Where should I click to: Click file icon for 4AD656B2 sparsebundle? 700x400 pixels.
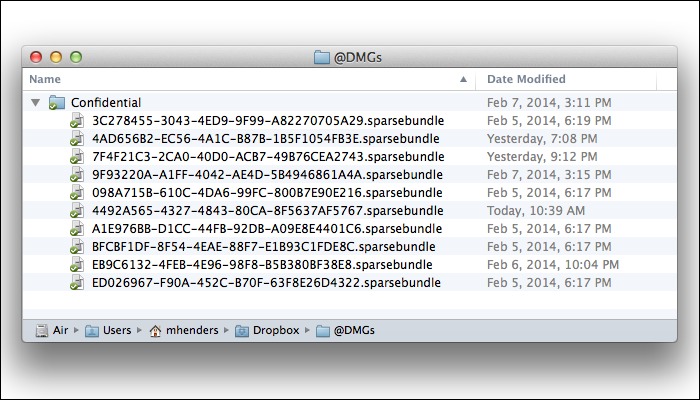click(77, 138)
